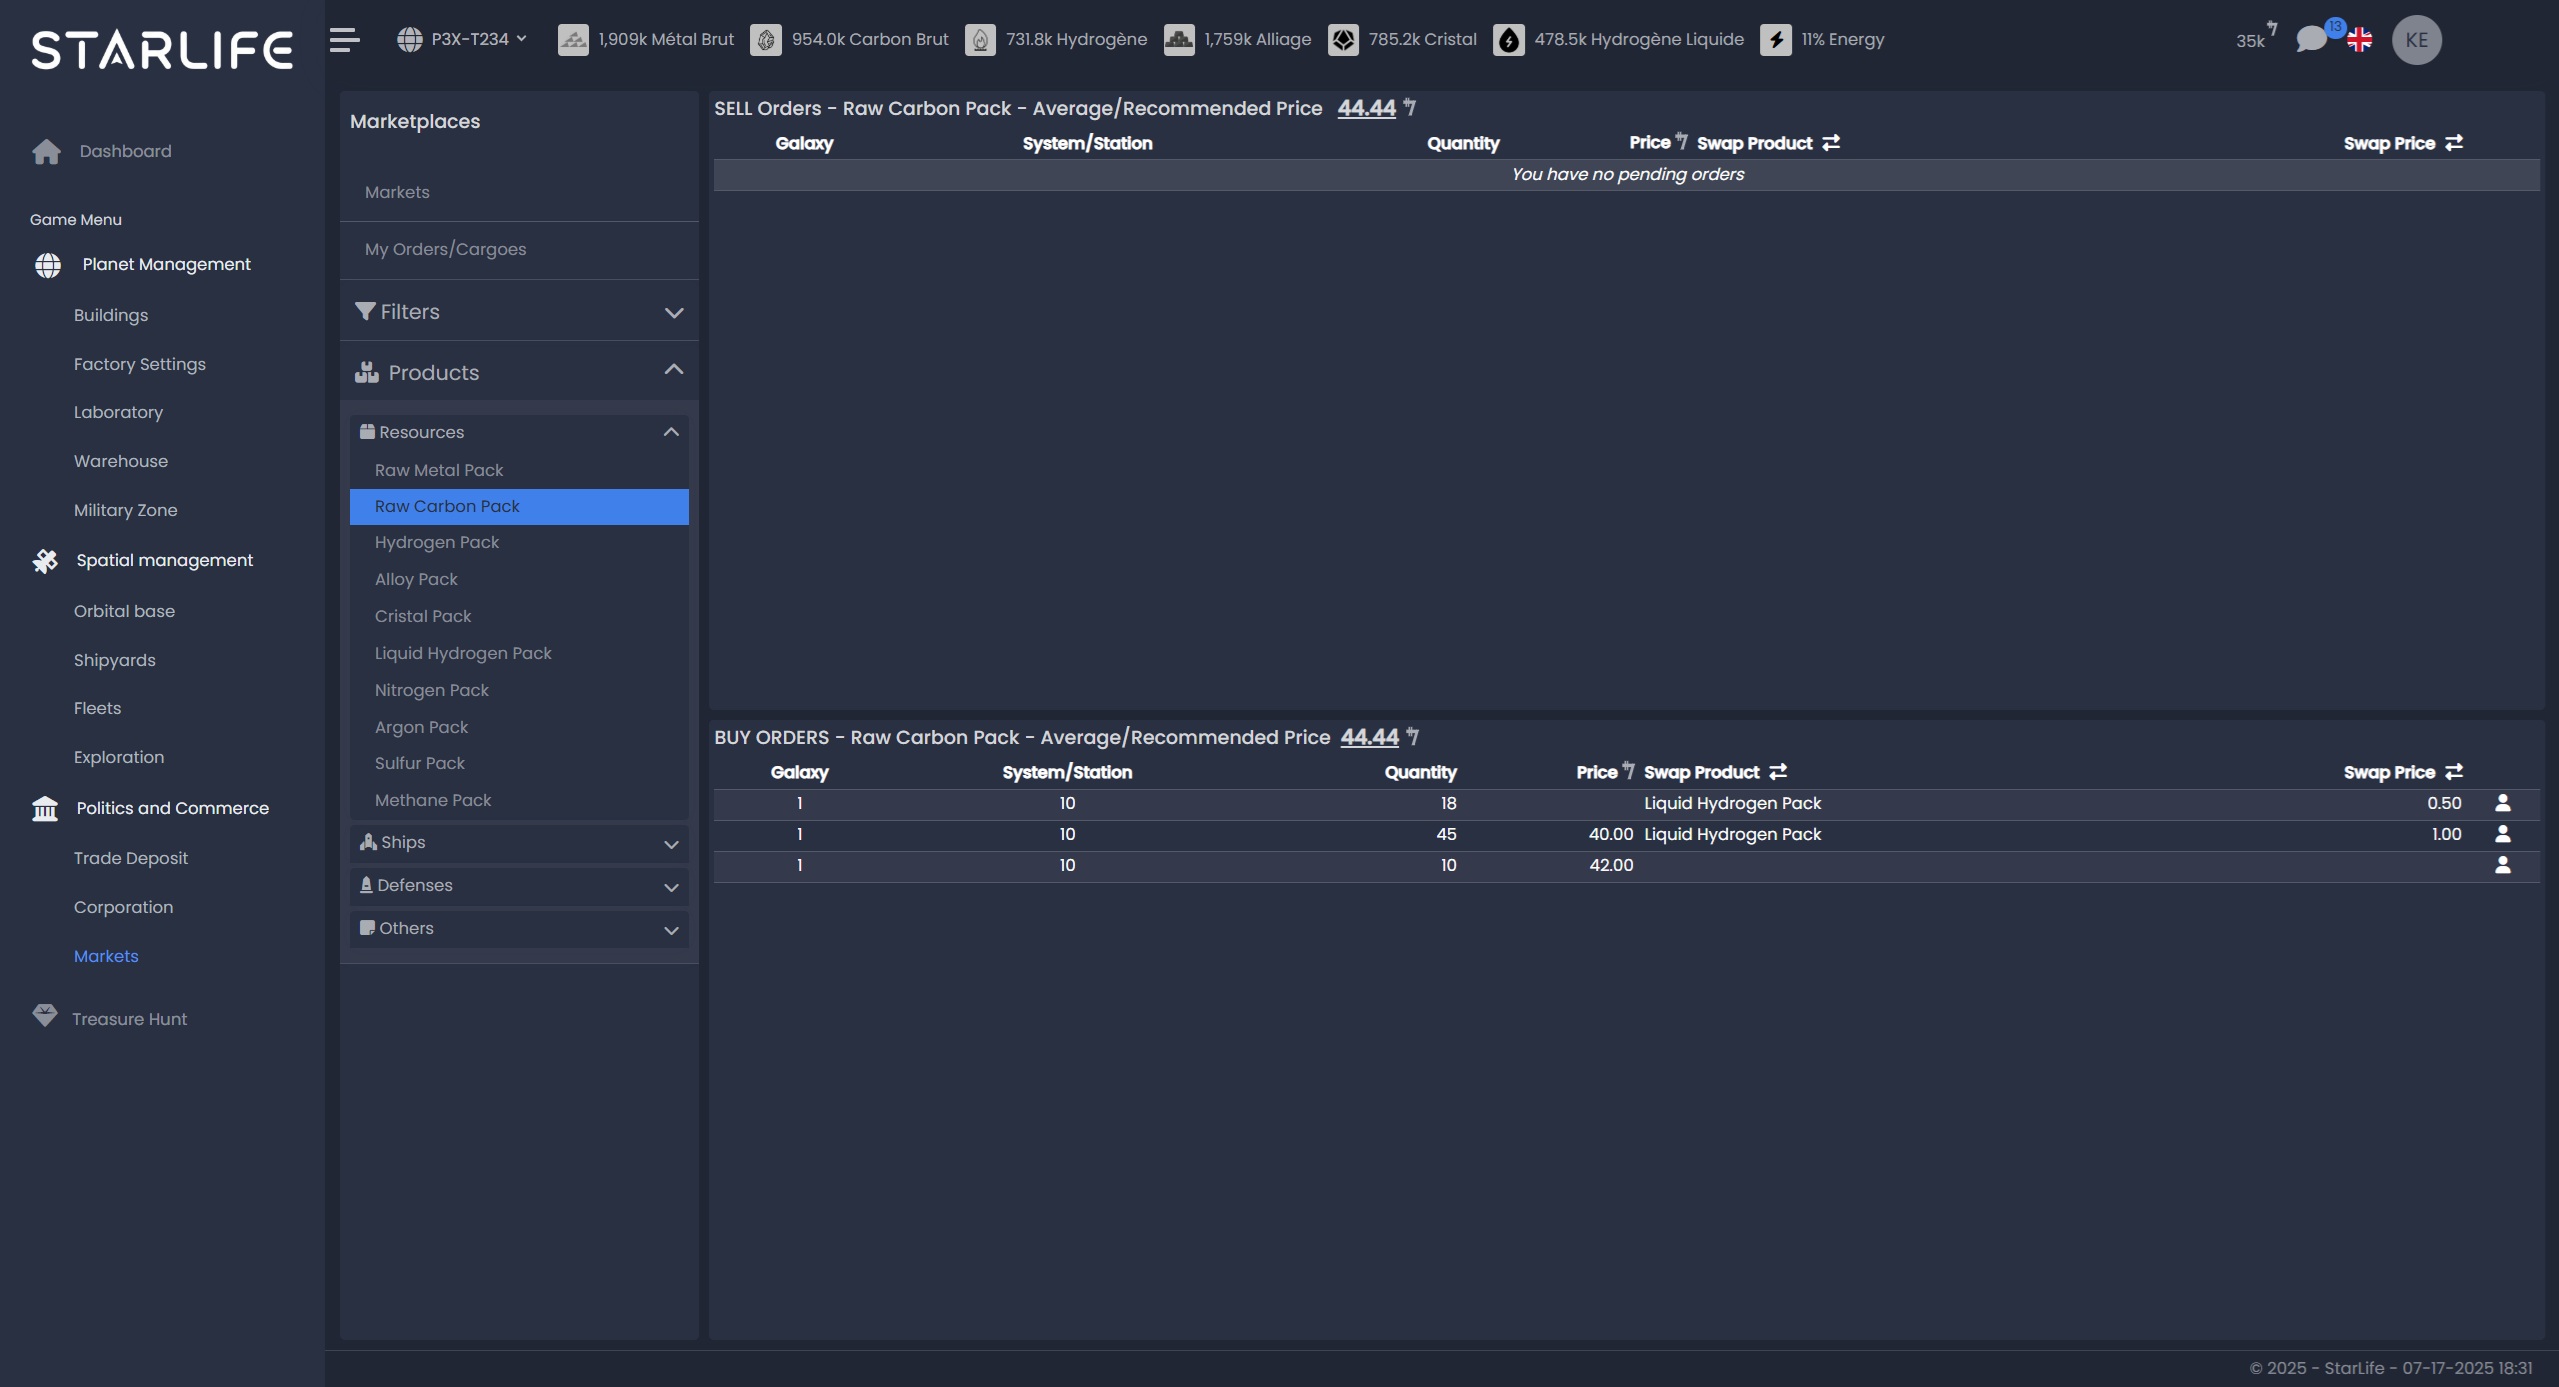
Task: Open Trade Deposit
Action: pyautogui.click(x=131, y=858)
